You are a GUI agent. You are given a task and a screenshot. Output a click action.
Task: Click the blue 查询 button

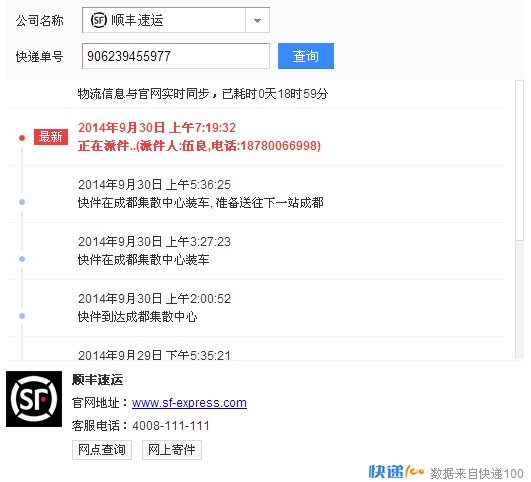coord(306,56)
